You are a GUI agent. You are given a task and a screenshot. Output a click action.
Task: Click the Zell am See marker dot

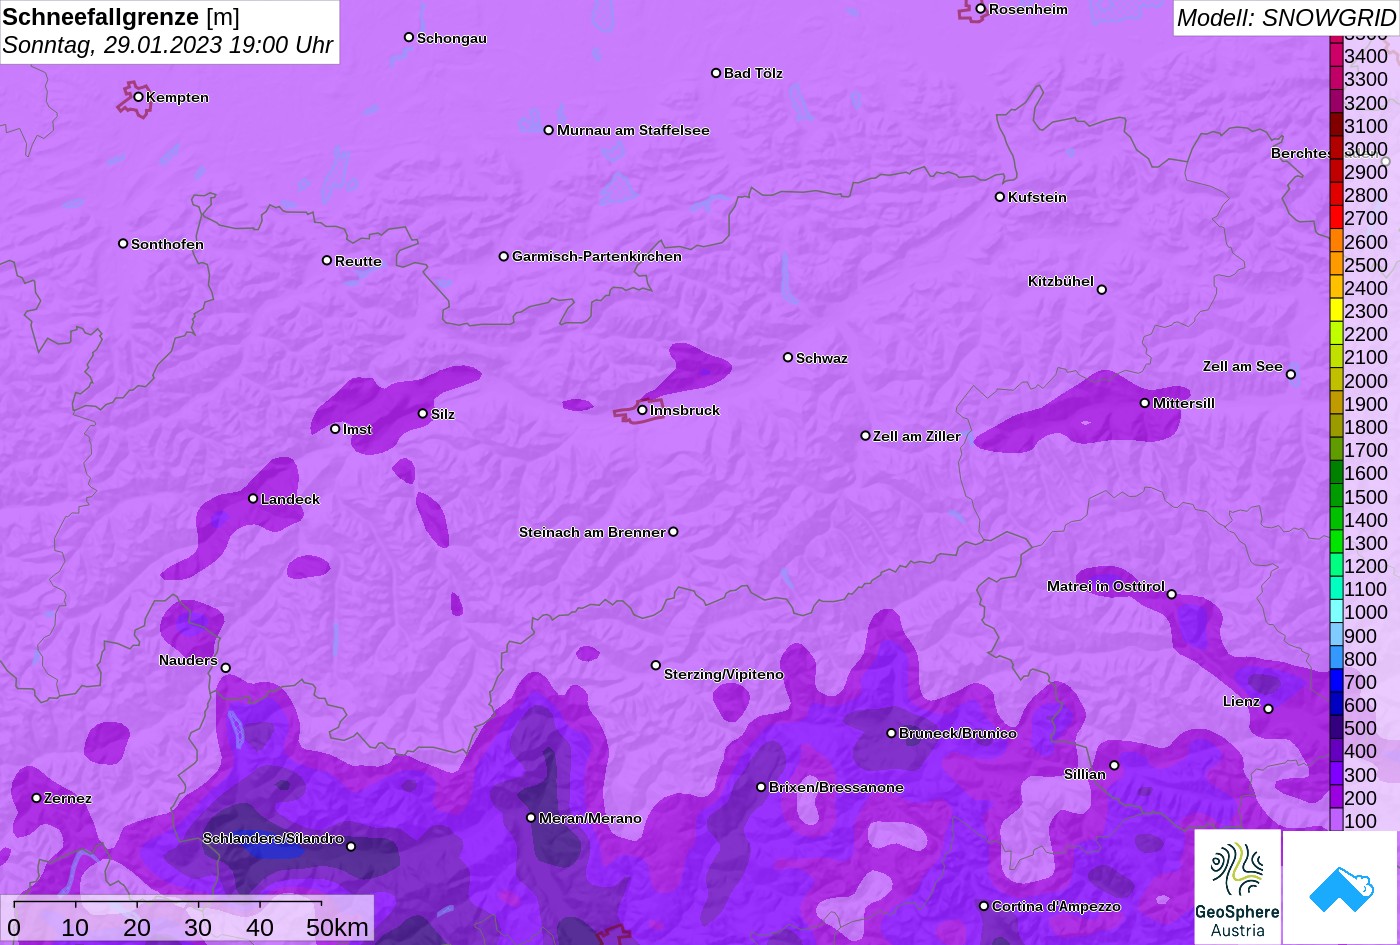tap(1291, 375)
